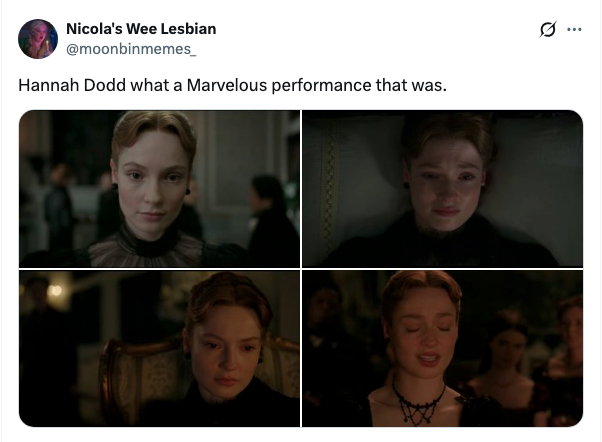Image resolution: width=602 pixels, height=442 pixels.
Task: Select the tweet text about marvelous performance
Action: click(x=232, y=85)
